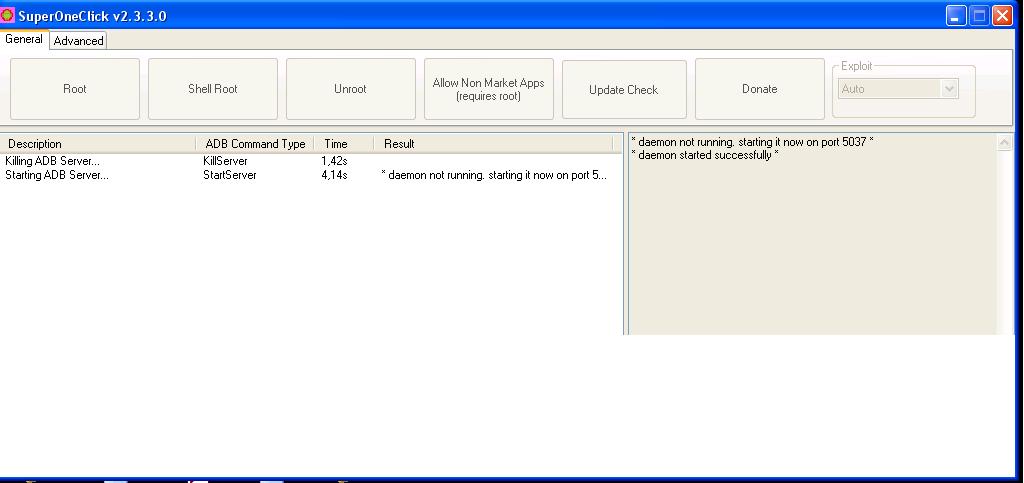The height and width of the screenshot is (483, 1024).
Task: Close the SuperOneClick window
Action: (1002, 16)
